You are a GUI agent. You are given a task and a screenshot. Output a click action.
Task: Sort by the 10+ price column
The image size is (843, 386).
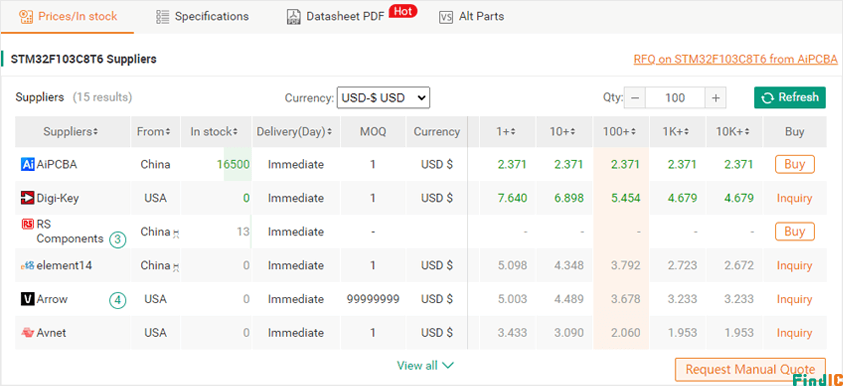pyautogui.click(x=563, y=132)
